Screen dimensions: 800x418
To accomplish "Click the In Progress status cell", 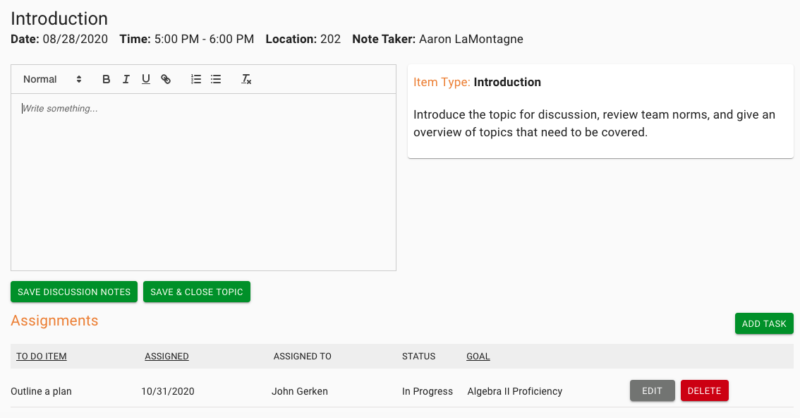I will pos(427,391).
